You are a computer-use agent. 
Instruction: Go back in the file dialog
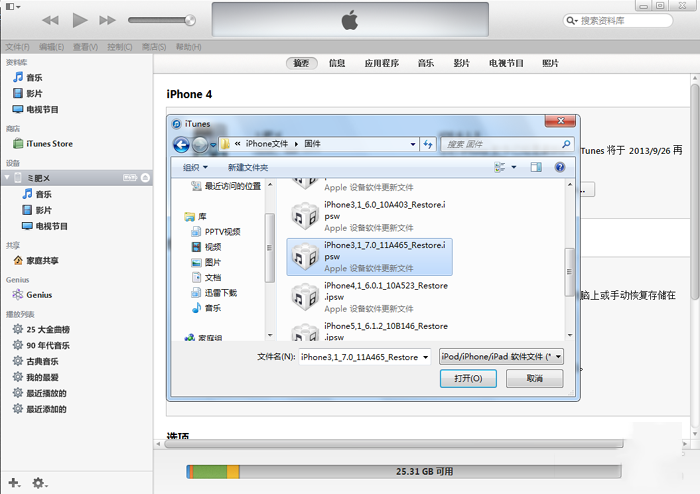181,145
